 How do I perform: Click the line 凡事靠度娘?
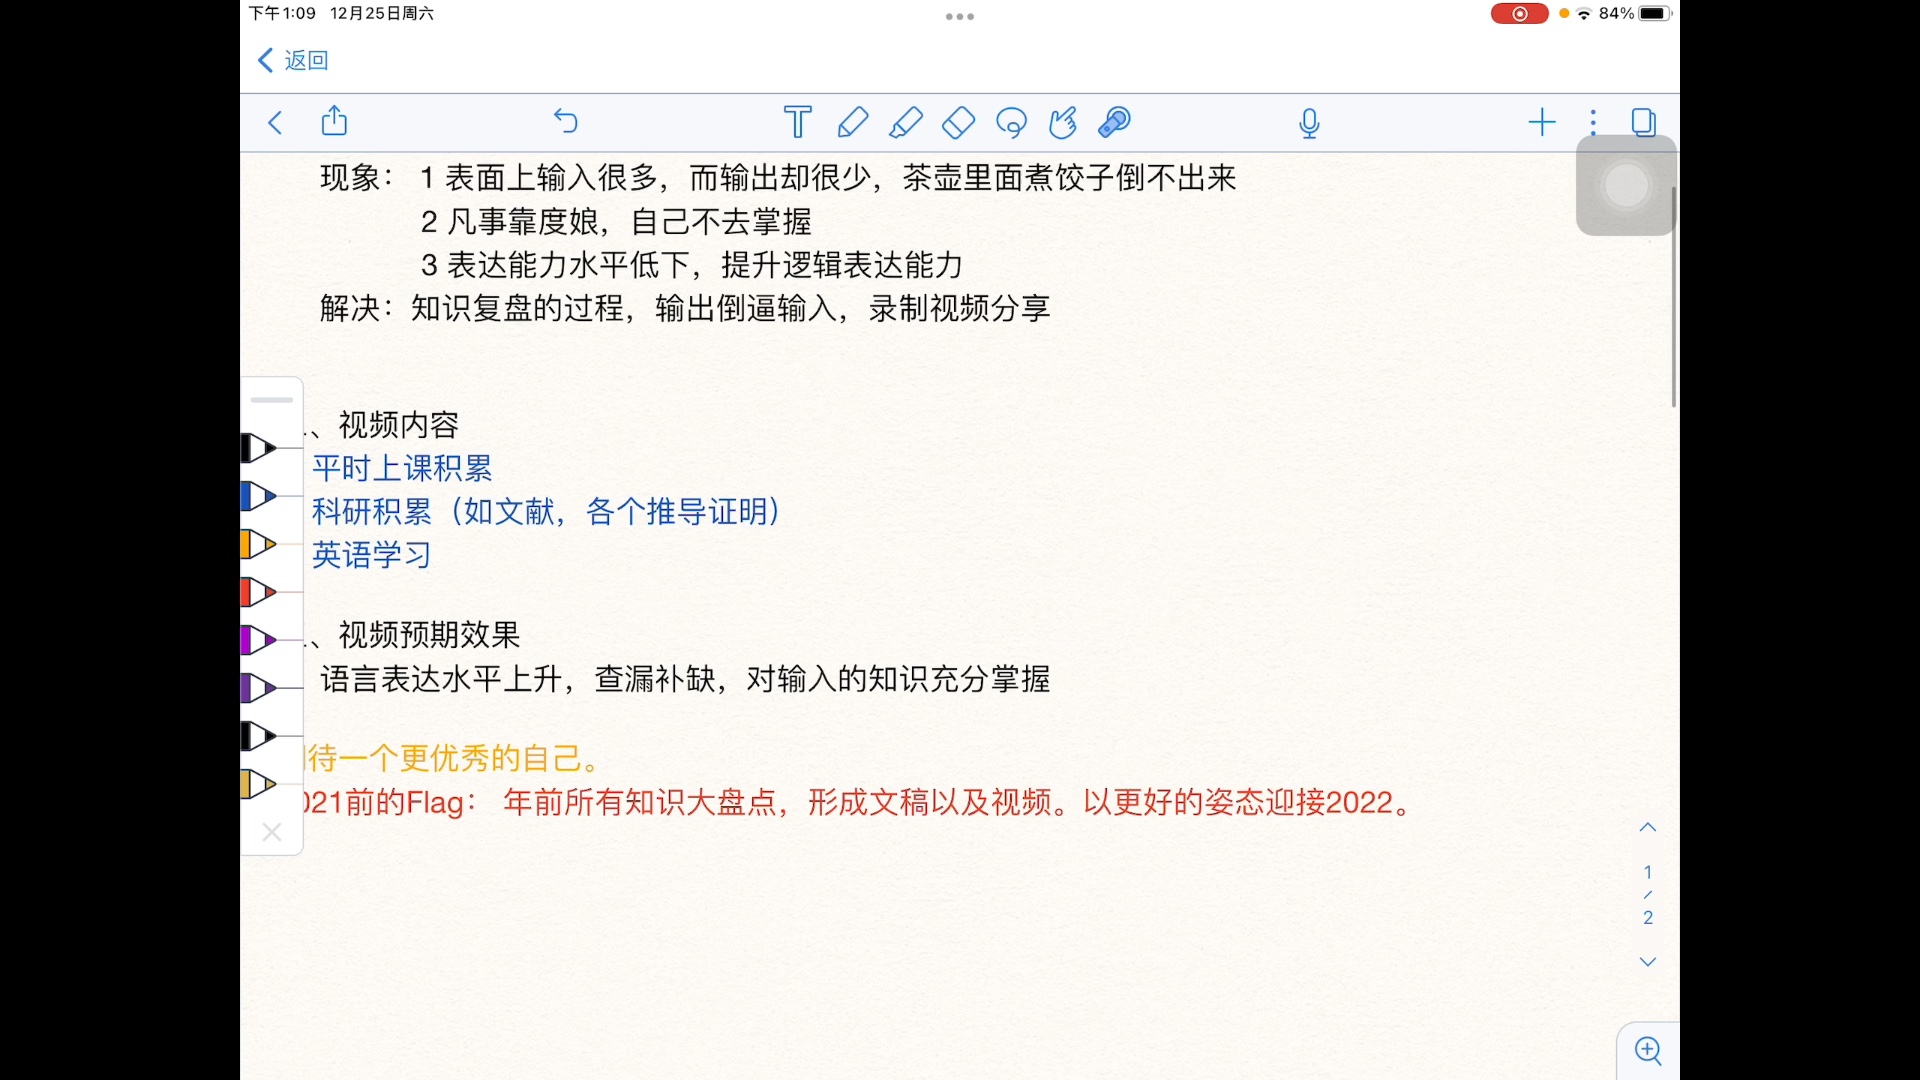pyautogui.click(x=616, y=221)
